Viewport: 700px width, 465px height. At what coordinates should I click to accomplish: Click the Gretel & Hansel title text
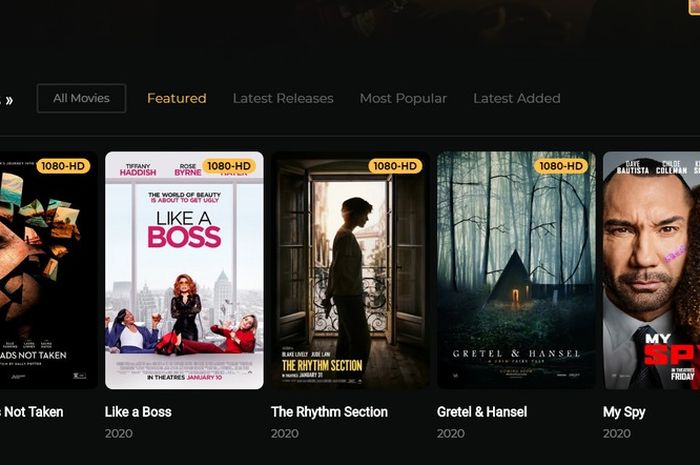482,412
